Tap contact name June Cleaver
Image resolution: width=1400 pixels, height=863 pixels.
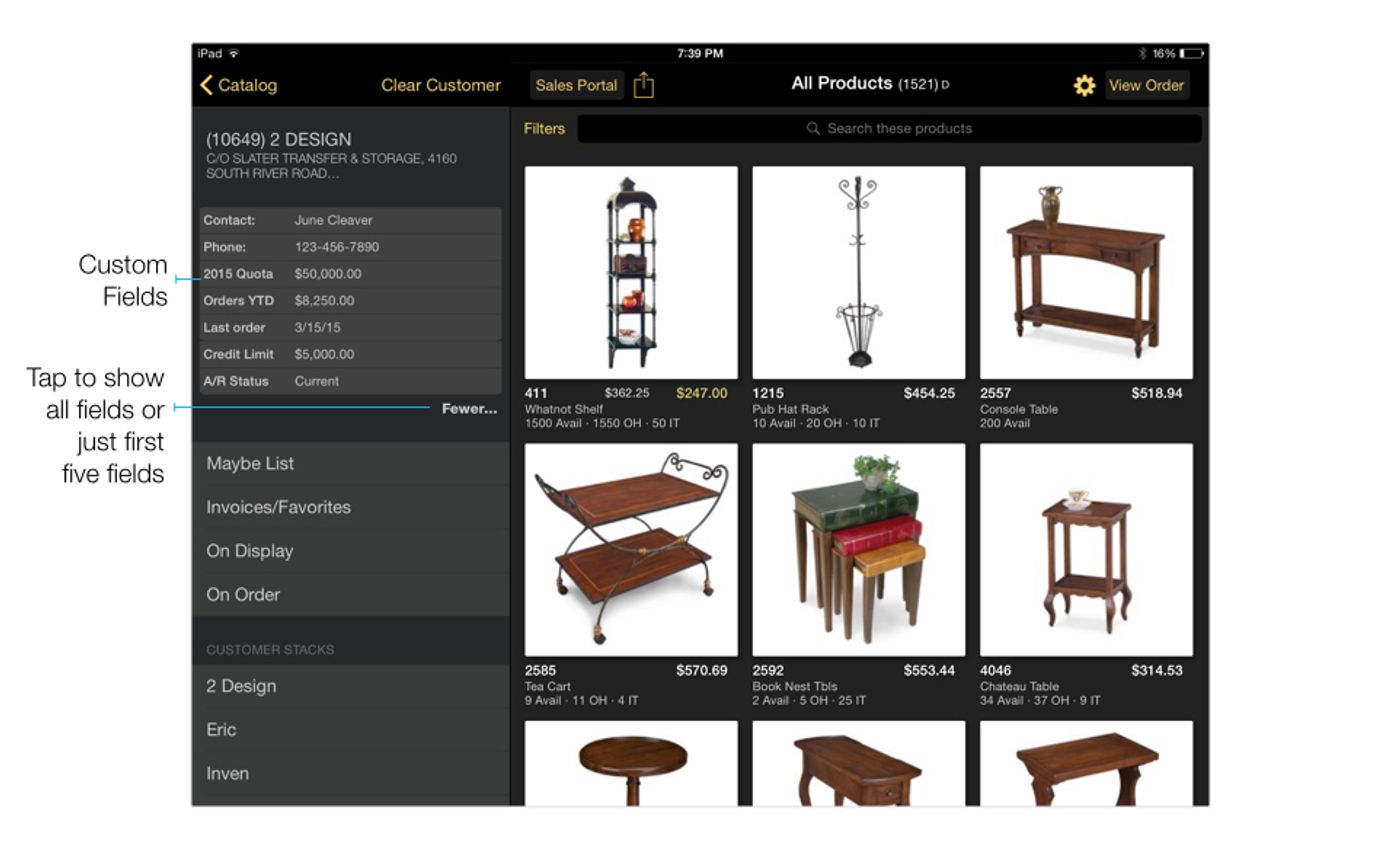click(333, 220)
